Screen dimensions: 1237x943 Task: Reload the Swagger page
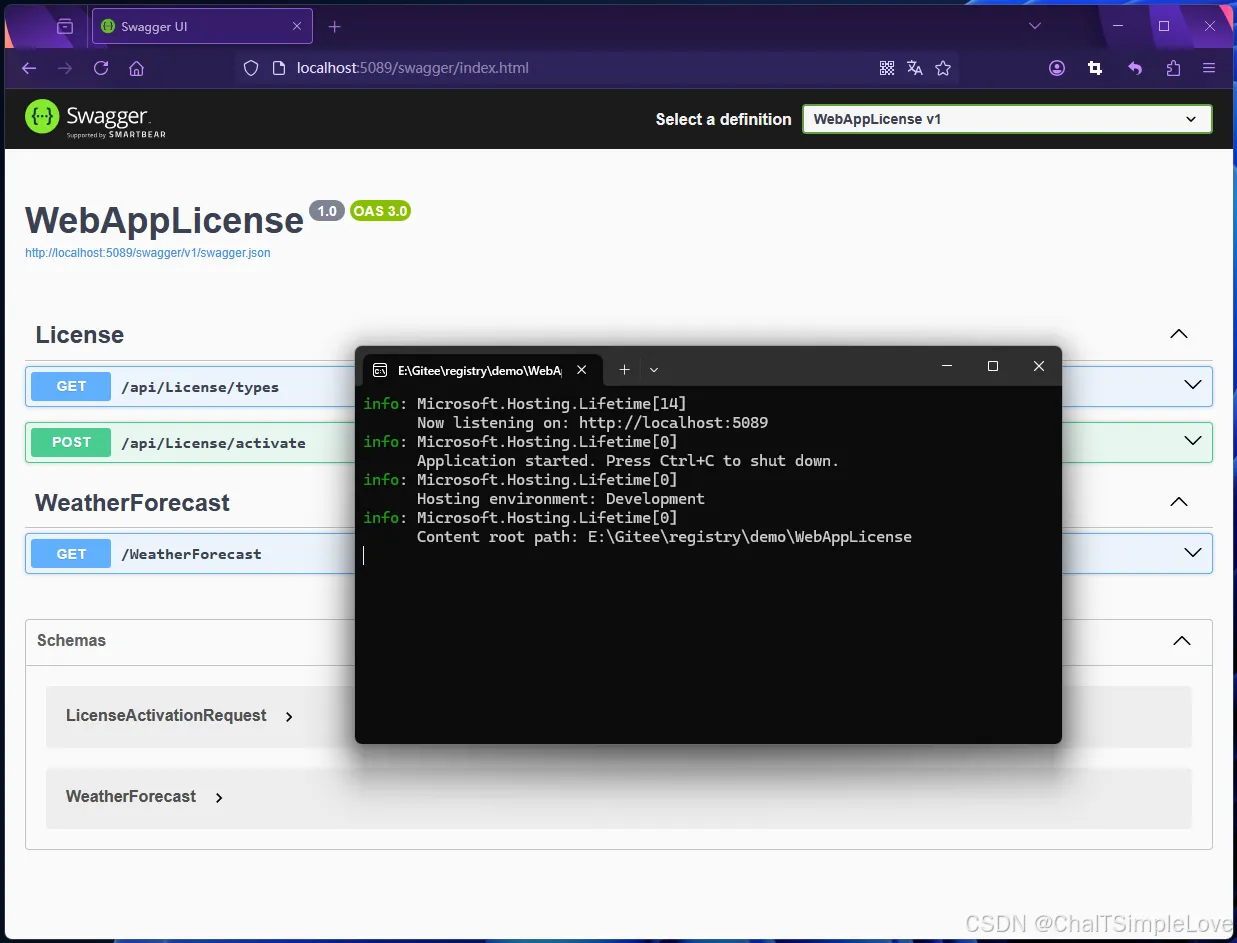pyautogui.click(x=101, y=68)
